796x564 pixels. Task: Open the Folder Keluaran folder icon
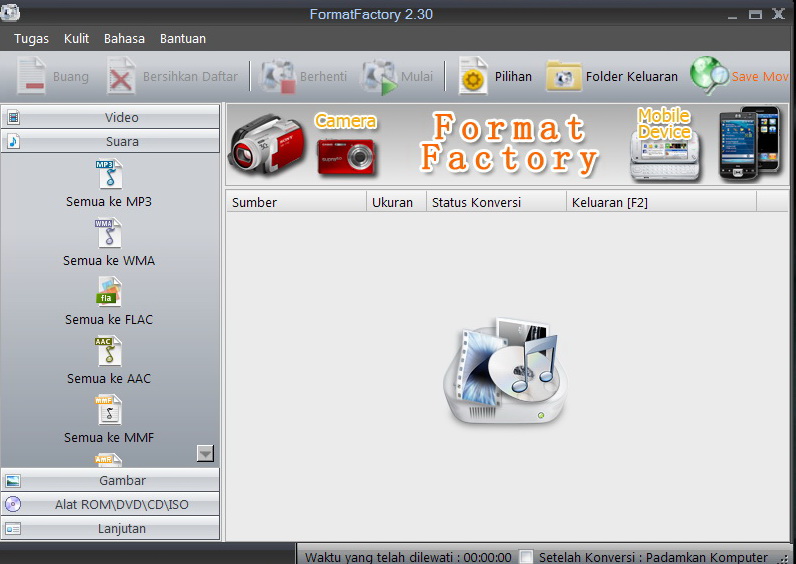coord(563,76)
